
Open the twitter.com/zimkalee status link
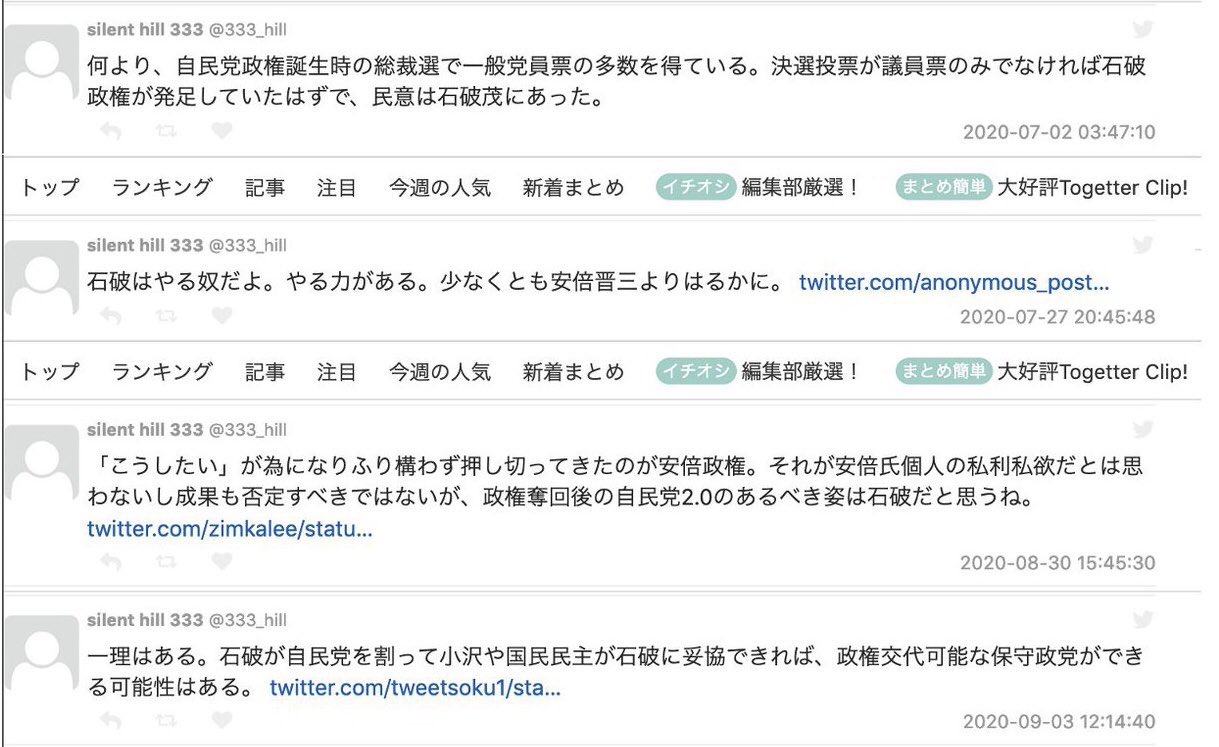[230, 529]
